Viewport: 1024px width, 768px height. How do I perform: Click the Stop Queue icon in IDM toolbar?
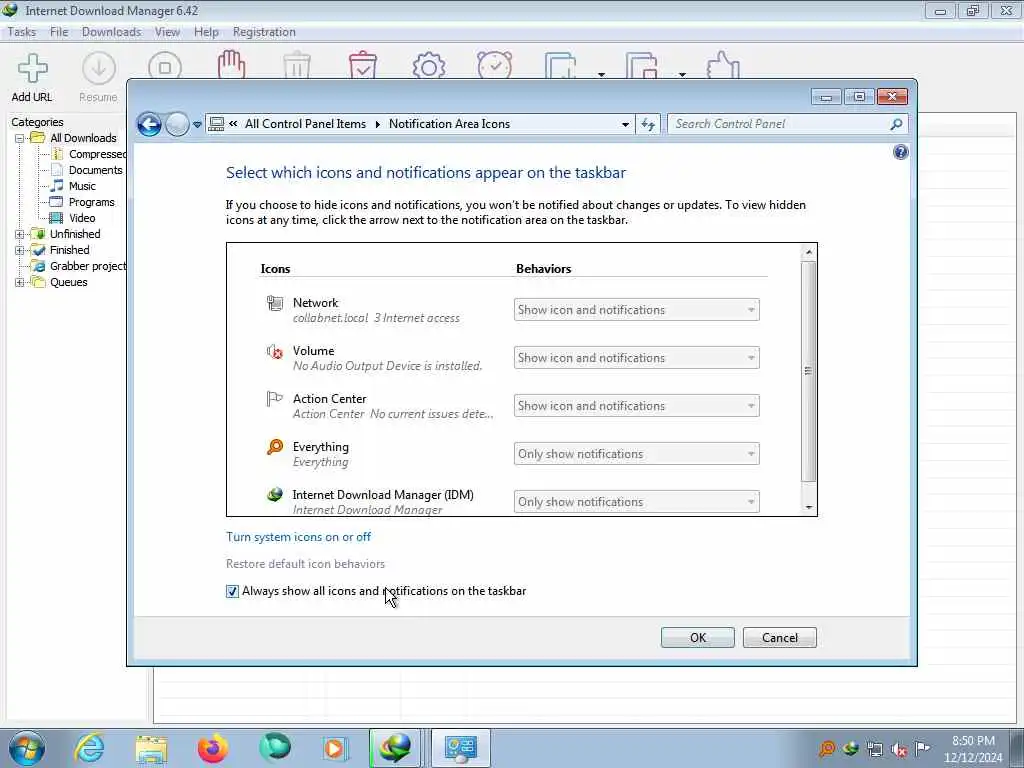(641, 65)
